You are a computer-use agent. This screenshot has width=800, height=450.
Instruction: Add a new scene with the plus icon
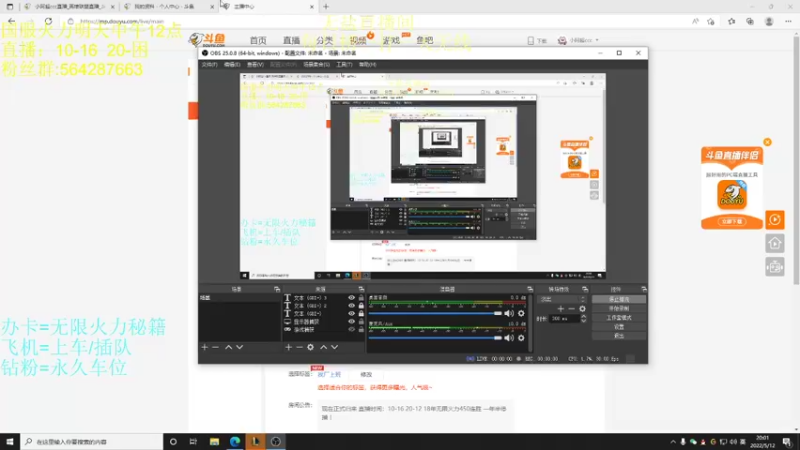[205, 347]
